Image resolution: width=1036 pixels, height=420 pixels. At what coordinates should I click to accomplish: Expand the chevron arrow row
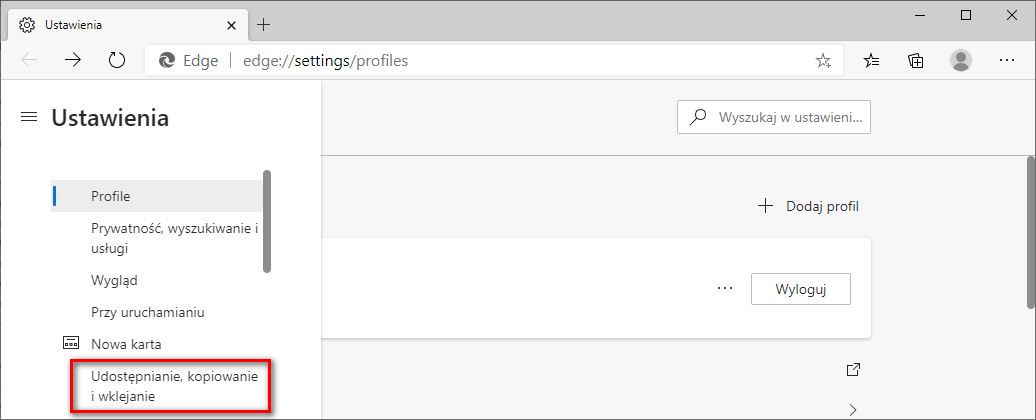(853, 408)
